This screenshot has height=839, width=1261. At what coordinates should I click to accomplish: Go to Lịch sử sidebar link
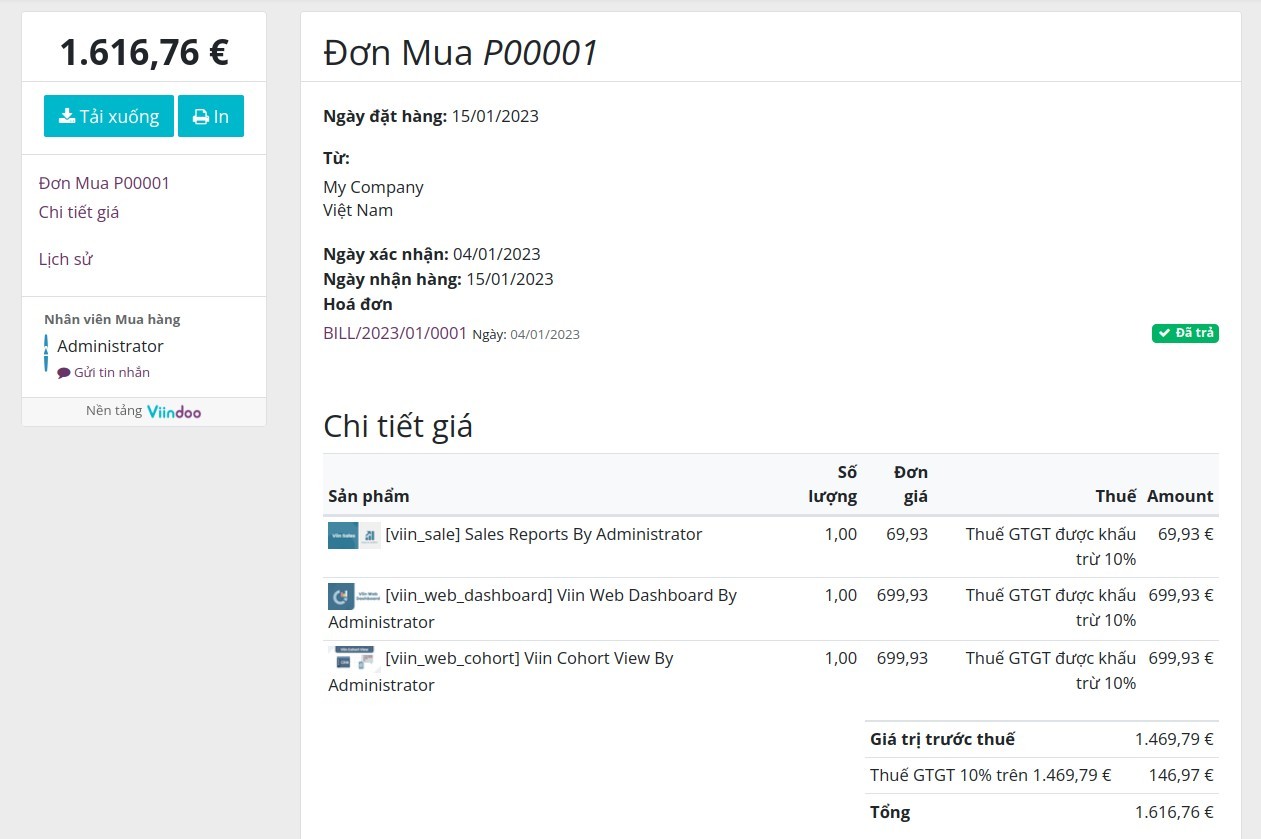point(66,259)
